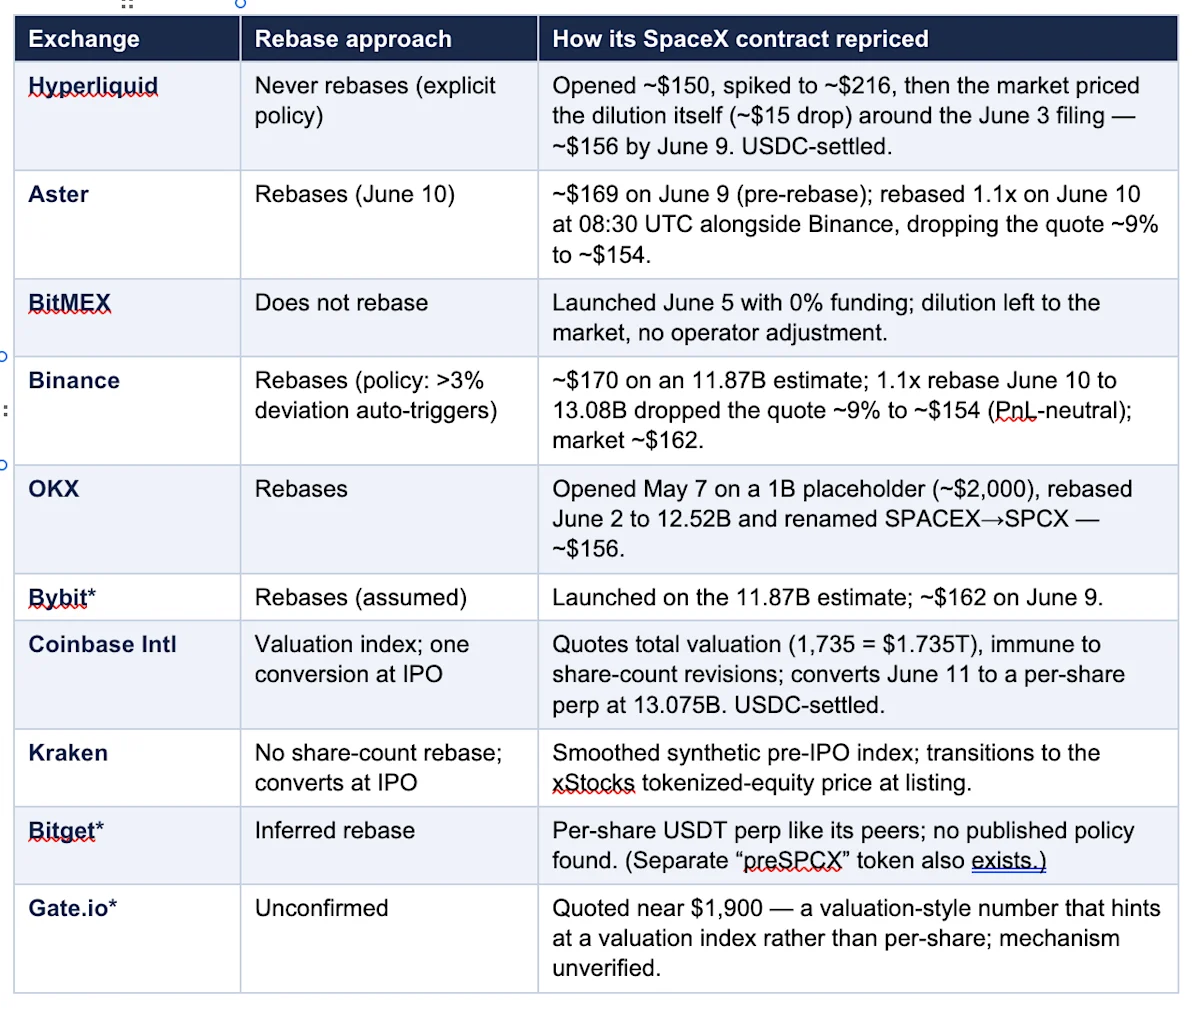This screenshot has height=1020, width=1200.
Task: Click the insert-row circle below the Binance row
Action: tap(3, 464)
